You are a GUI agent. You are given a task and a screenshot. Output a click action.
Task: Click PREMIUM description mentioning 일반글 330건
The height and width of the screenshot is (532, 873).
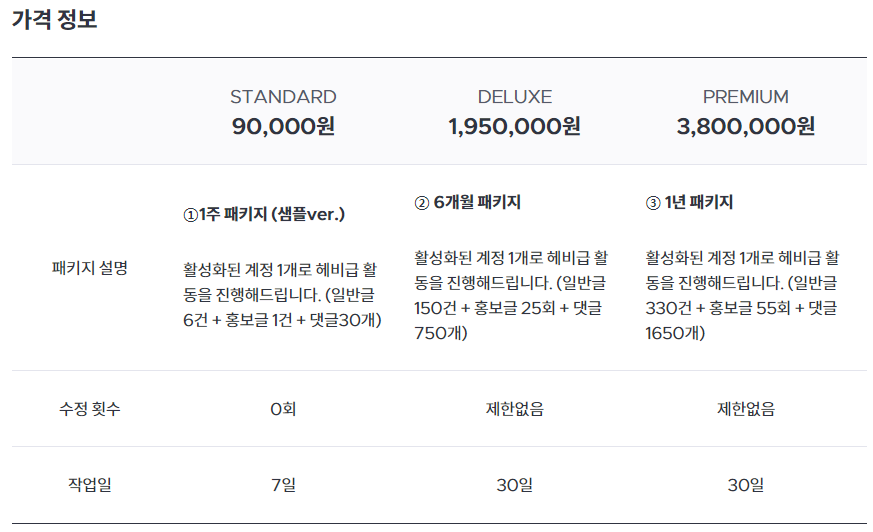(x=742, y=295)
